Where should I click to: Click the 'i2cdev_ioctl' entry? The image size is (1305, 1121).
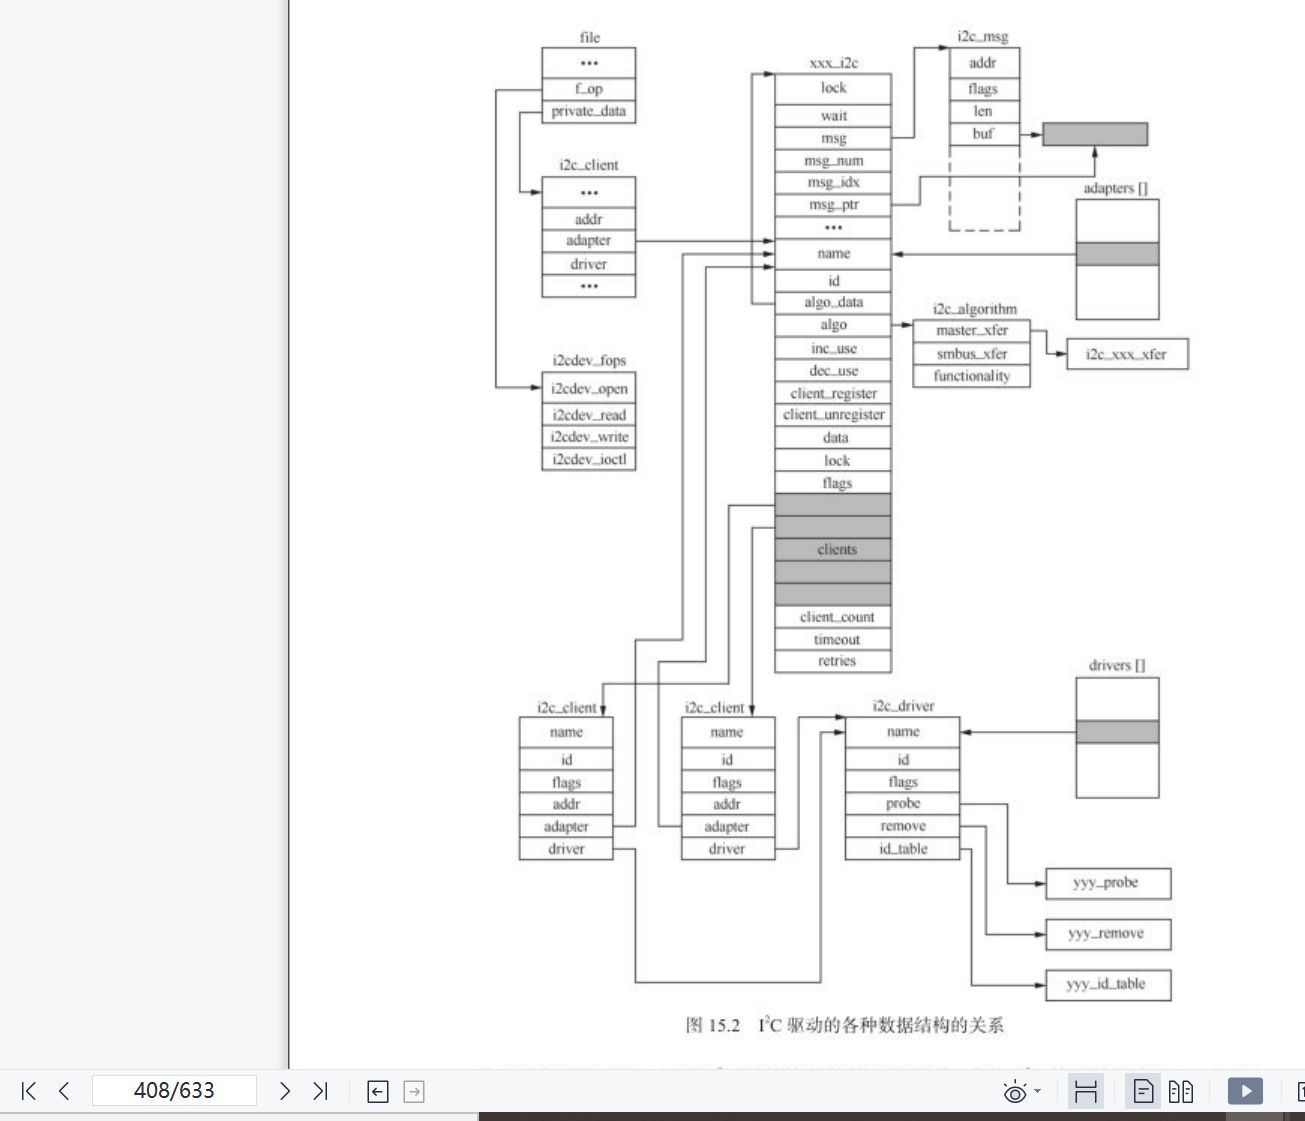tap(589, 459)
